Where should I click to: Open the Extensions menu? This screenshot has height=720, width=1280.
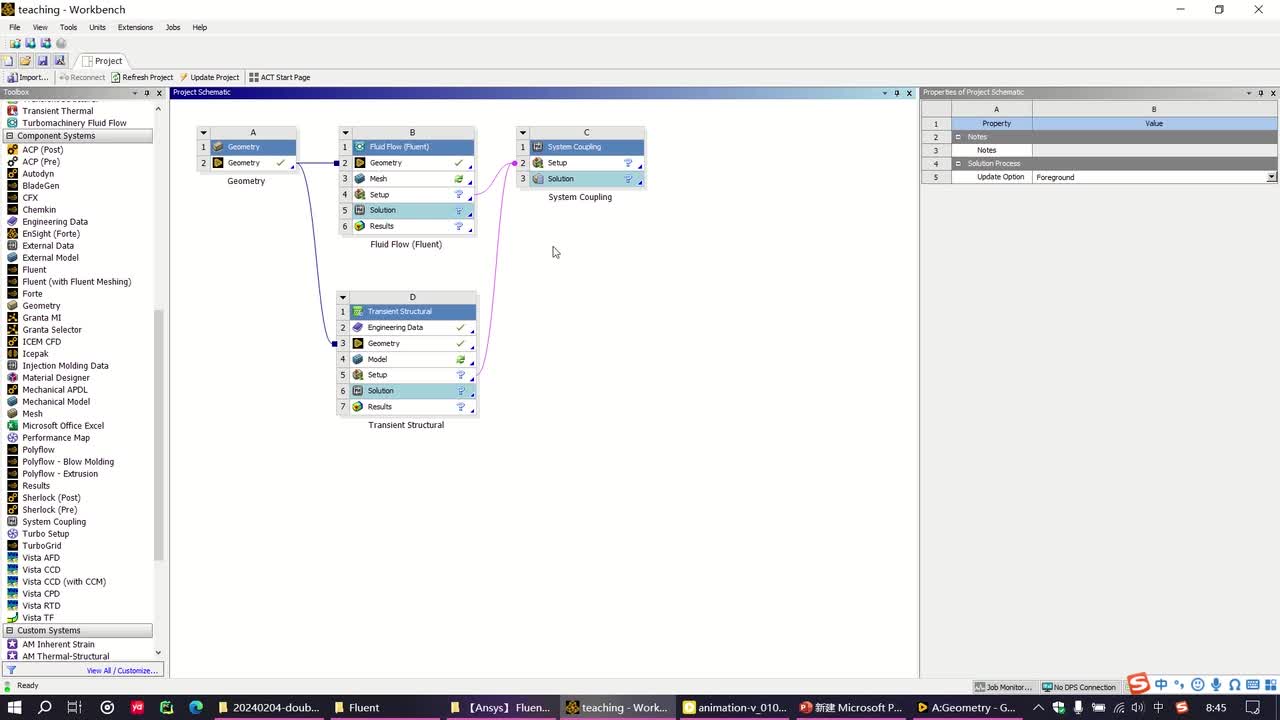pyautogui.click(x=135, y=27)
